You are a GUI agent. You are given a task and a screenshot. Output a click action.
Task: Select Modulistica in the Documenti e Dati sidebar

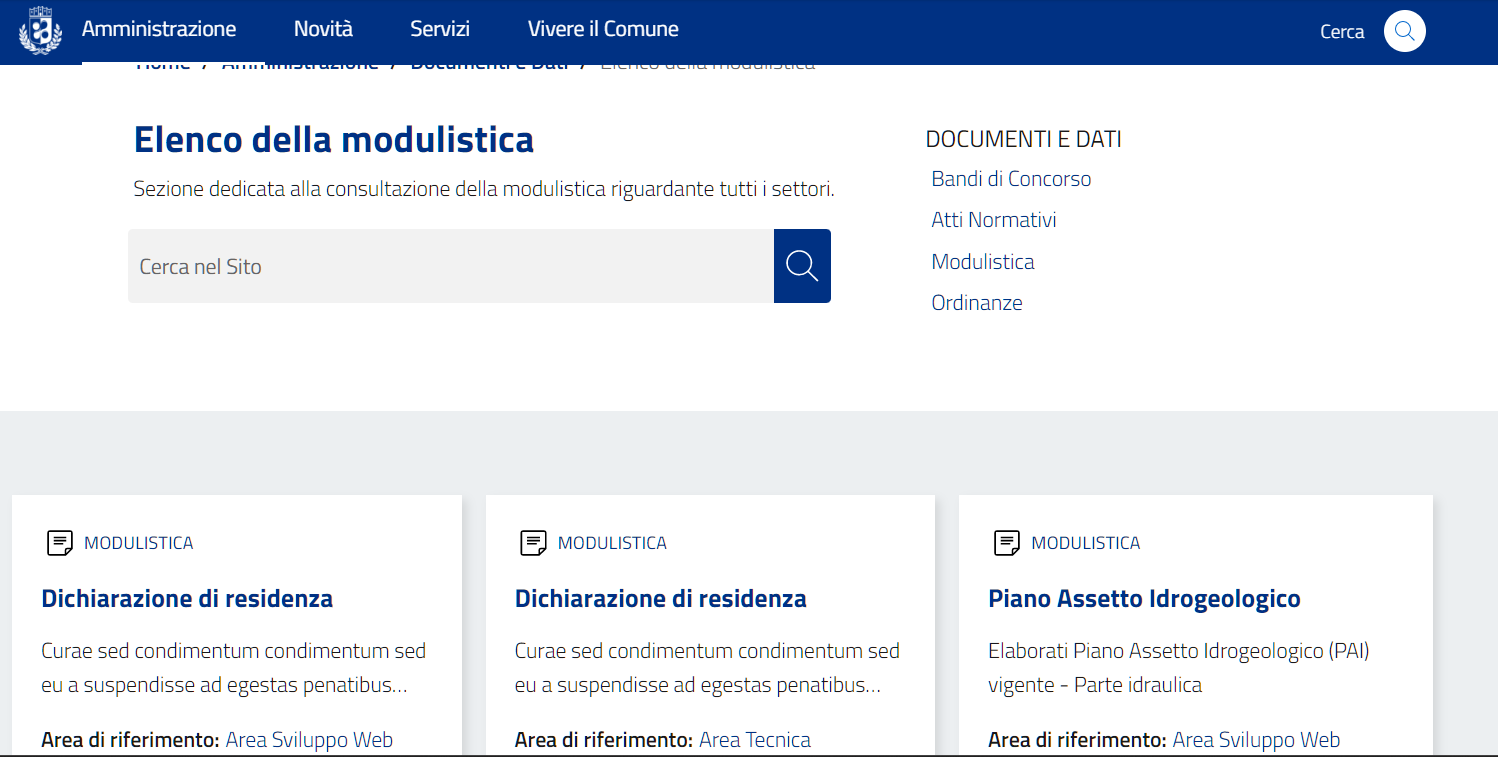pos(982,262)
